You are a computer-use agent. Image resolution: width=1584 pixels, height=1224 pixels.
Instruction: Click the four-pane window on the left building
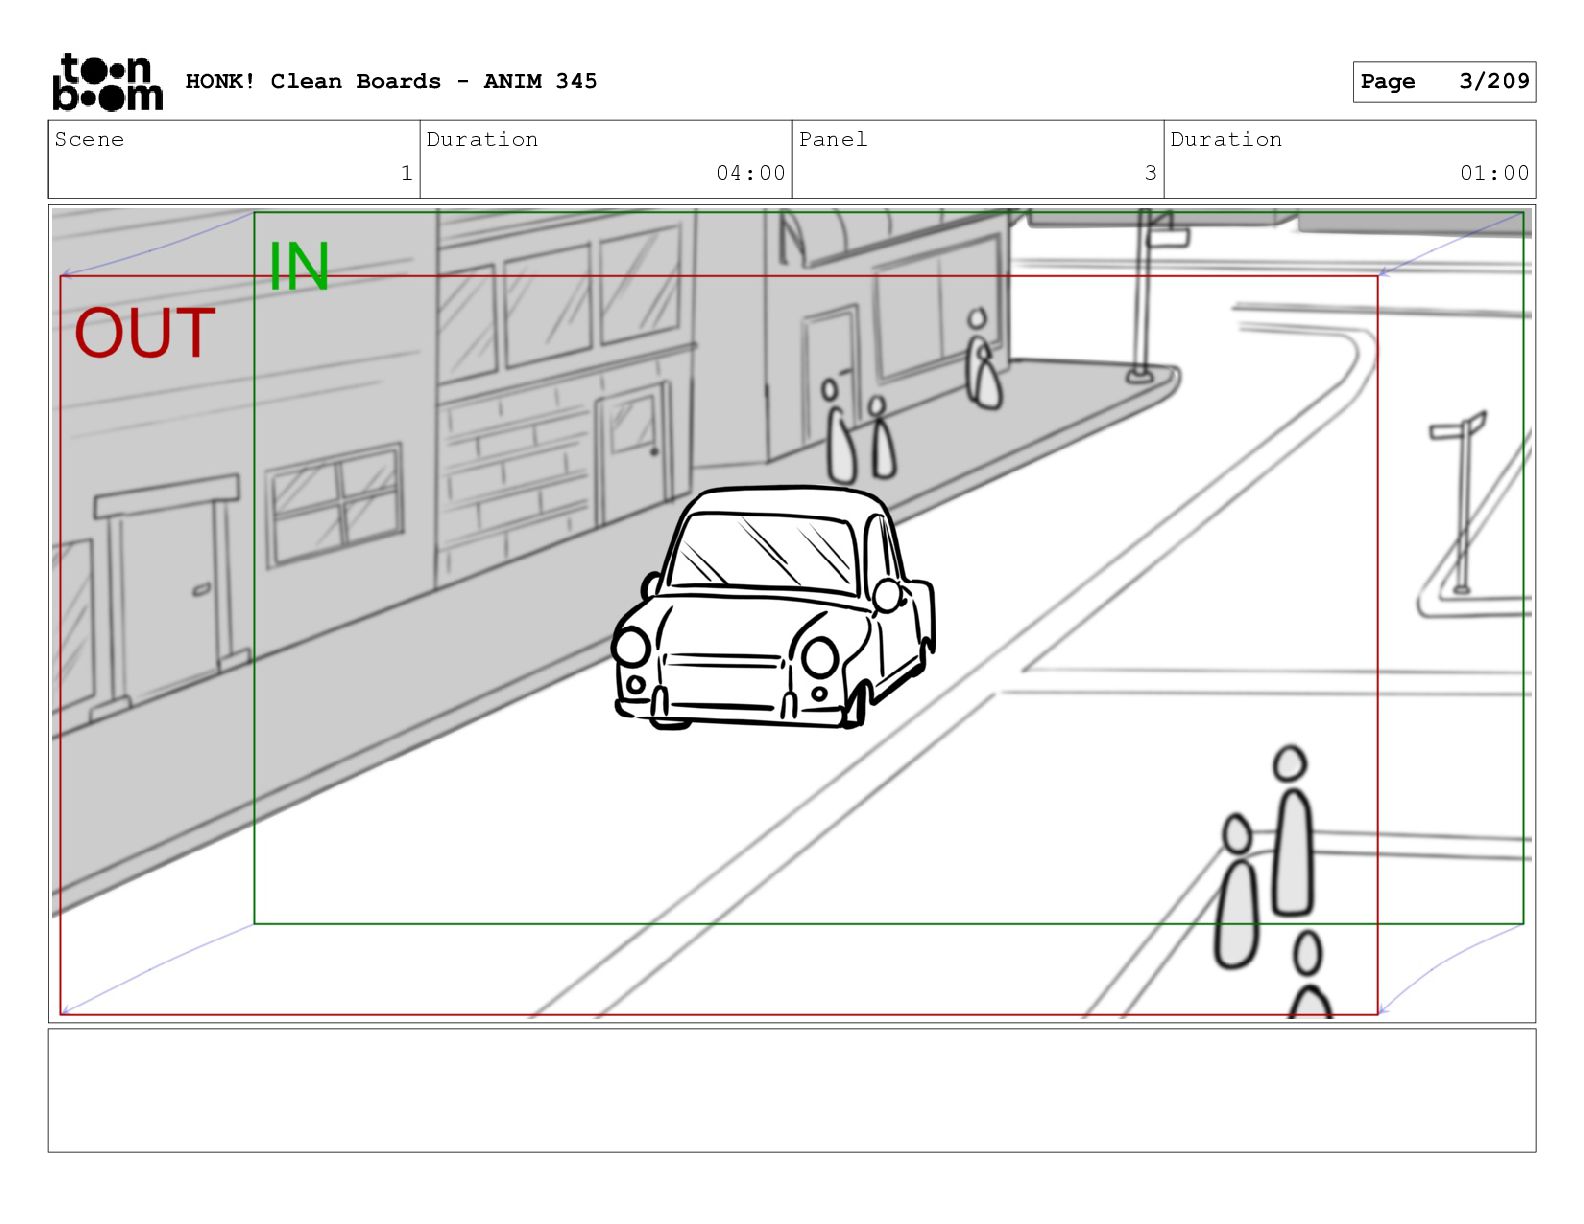pos(336,505)
